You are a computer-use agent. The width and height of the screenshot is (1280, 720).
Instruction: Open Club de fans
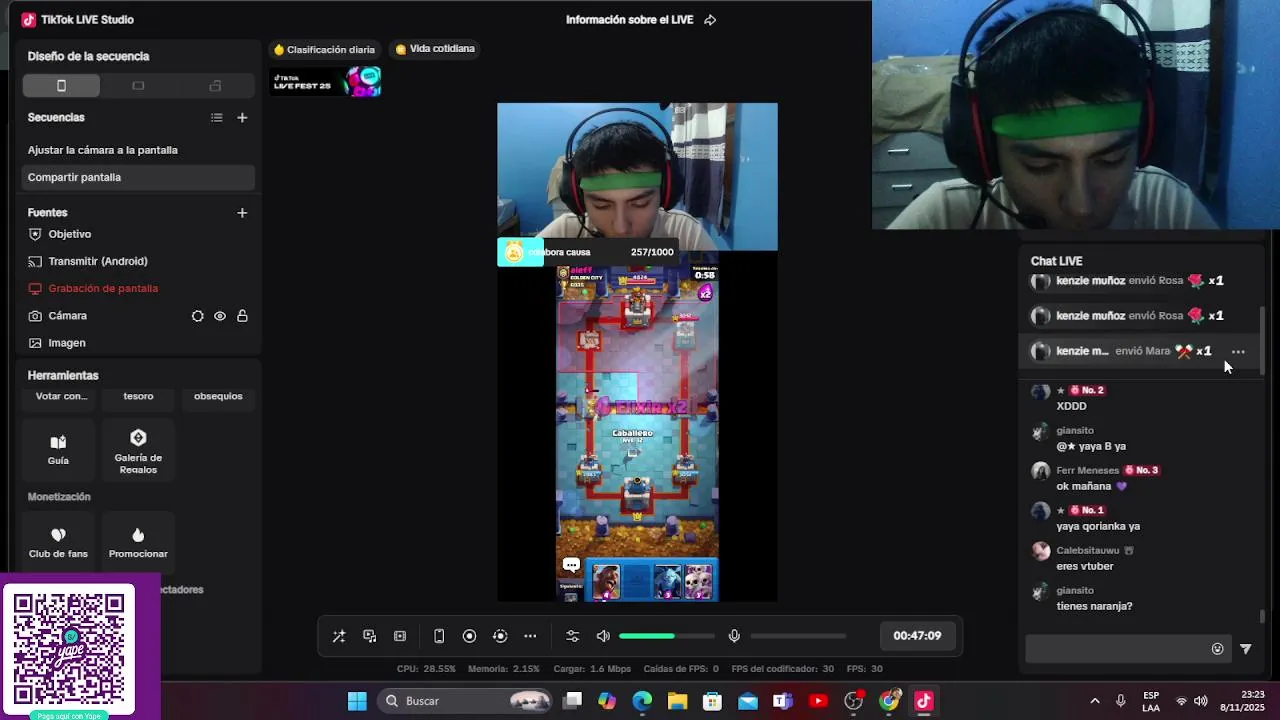pyautogui.click(x=58, y=543)
